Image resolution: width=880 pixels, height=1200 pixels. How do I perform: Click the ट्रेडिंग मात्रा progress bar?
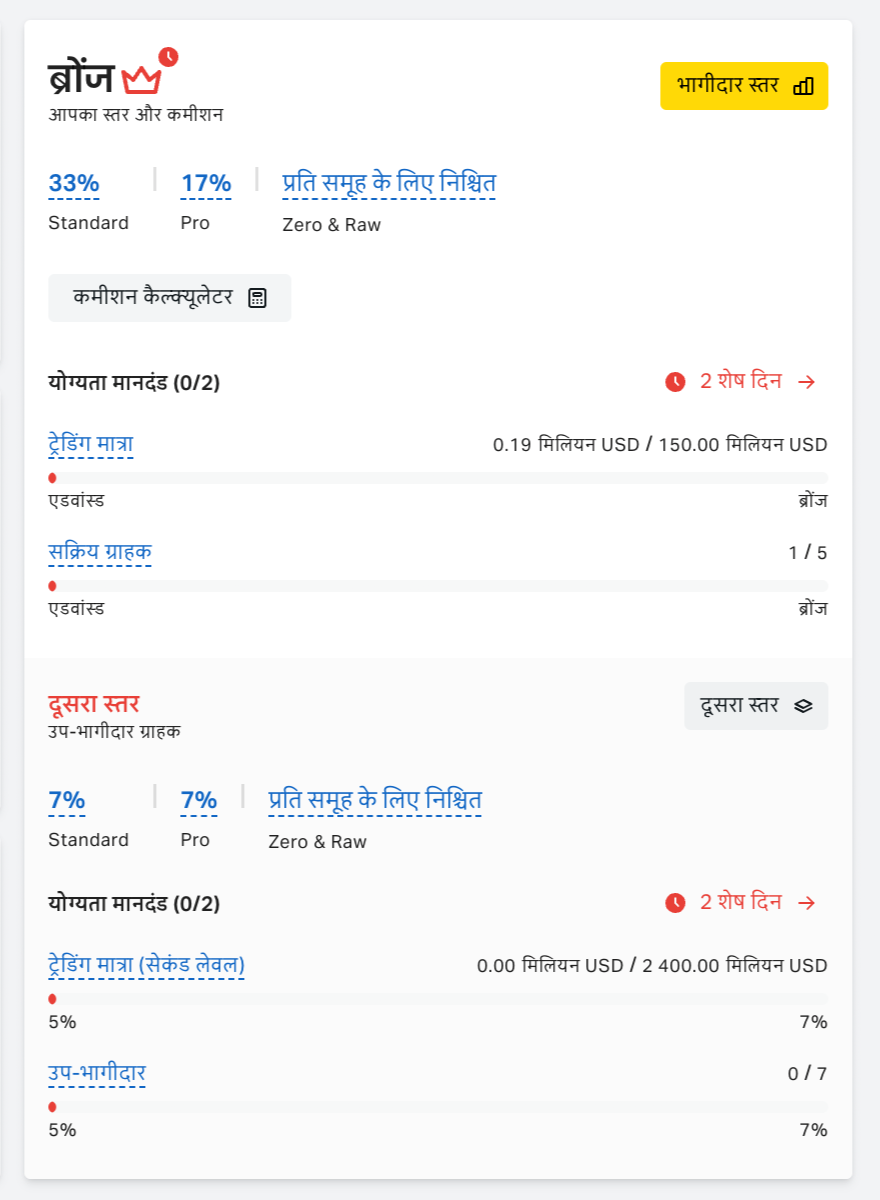coord(438,478)
